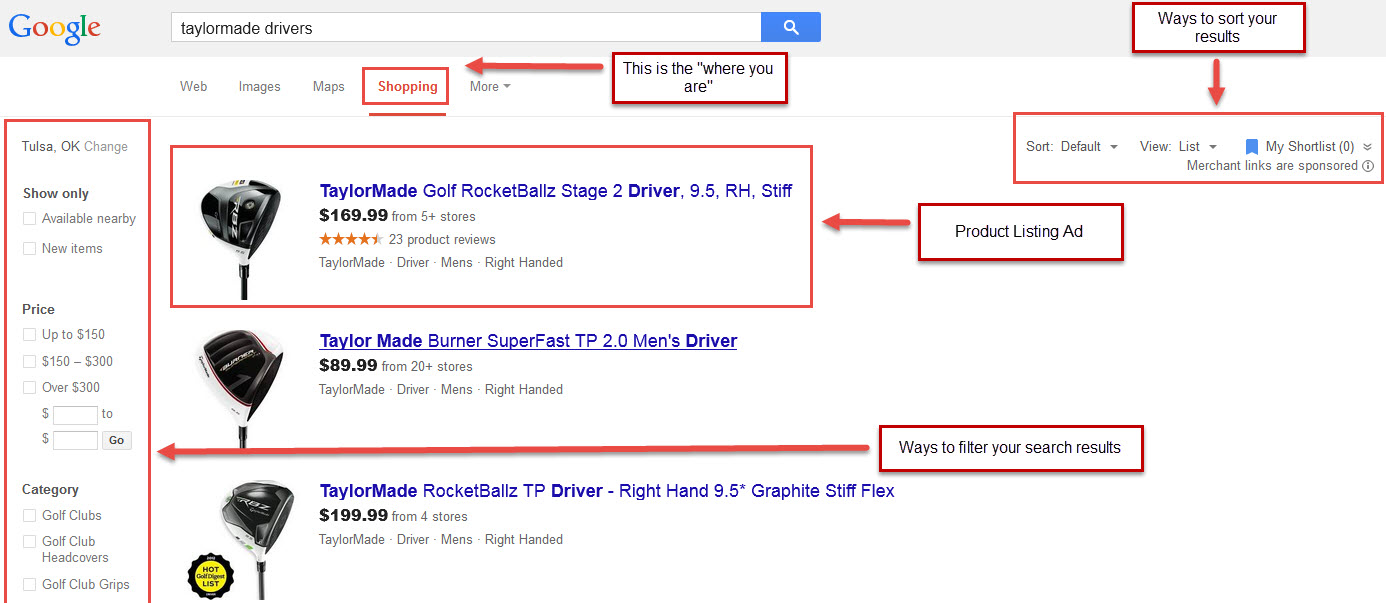The width and height of the screenshot is (1386, 603).
Task: Open the Sort Default dropdown
Action: [1090, 146]
